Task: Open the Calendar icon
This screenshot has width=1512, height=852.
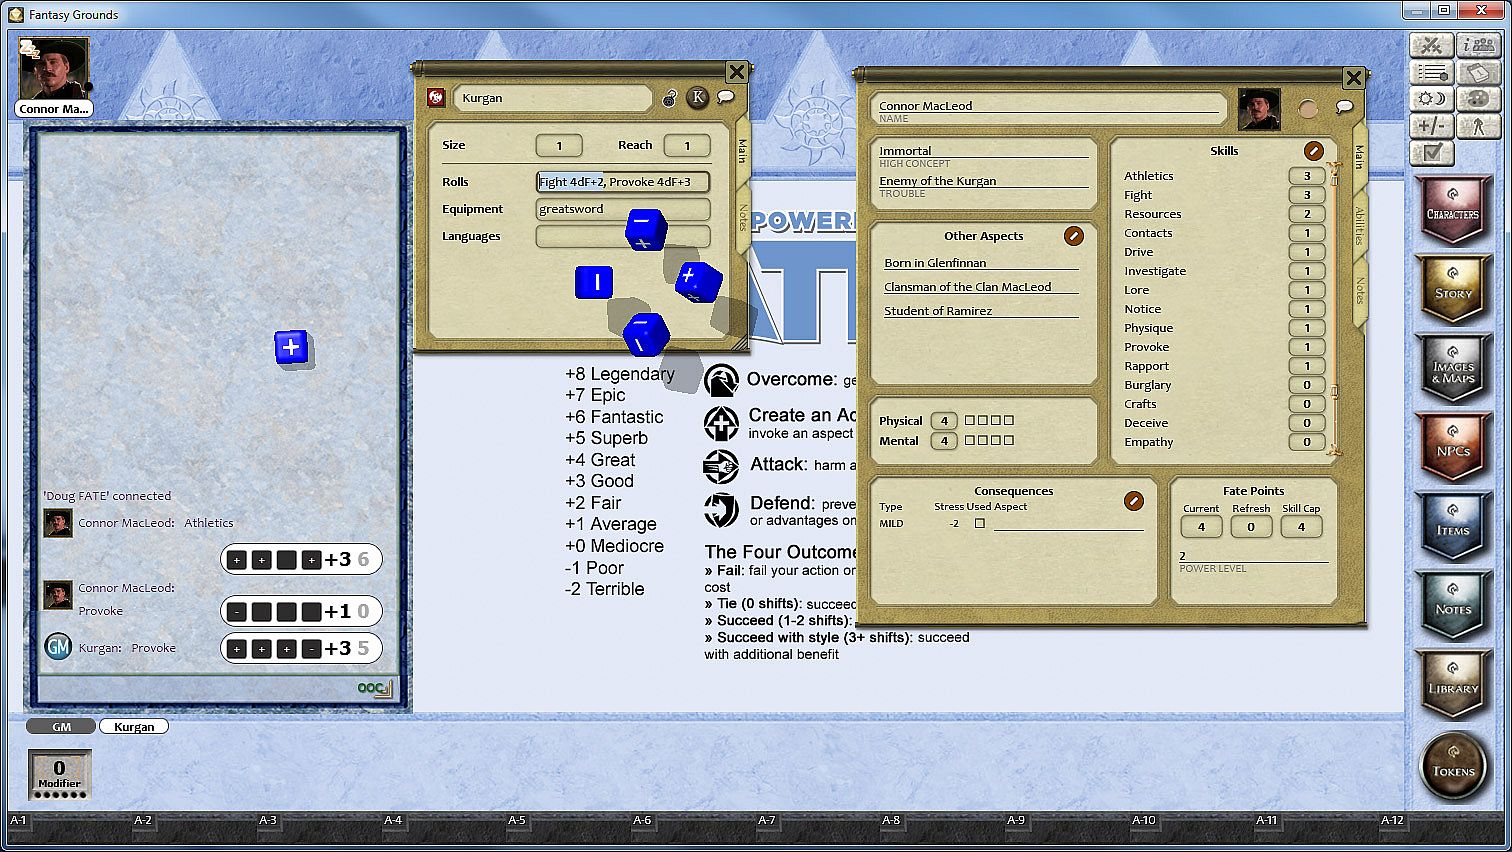Action: 1478,73
